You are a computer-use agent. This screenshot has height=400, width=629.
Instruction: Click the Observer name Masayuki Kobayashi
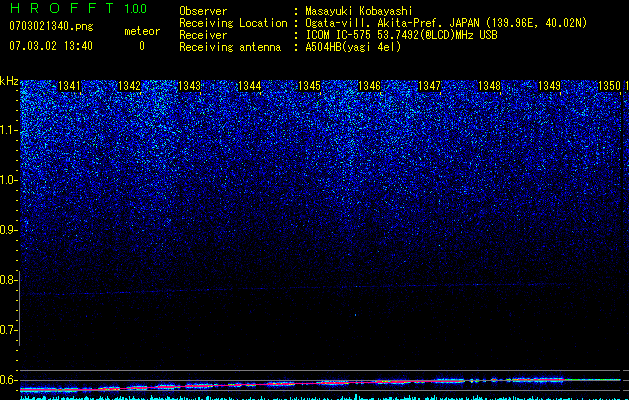click(359, 11)
